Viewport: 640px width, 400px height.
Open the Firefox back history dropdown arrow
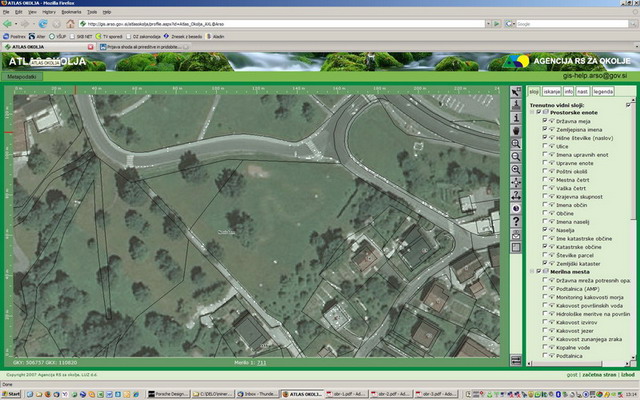16,23
